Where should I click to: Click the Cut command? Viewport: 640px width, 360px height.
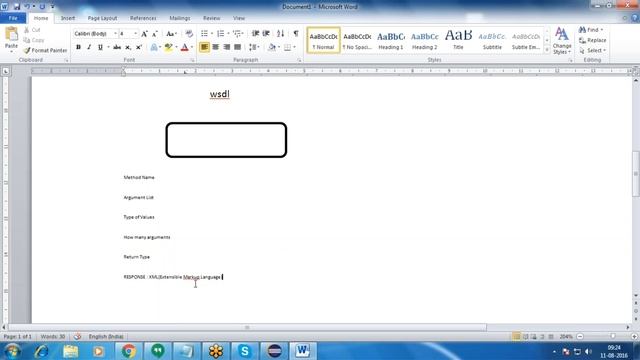coord(32,30)
